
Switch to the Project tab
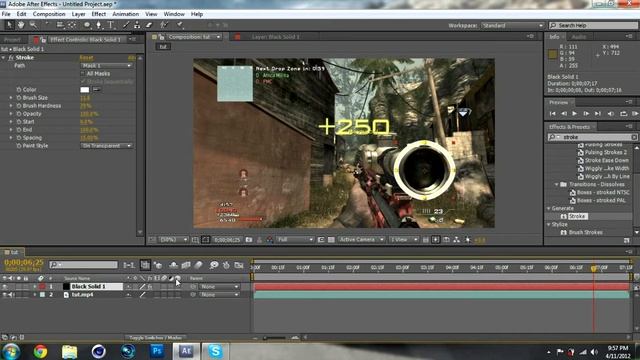12,40
